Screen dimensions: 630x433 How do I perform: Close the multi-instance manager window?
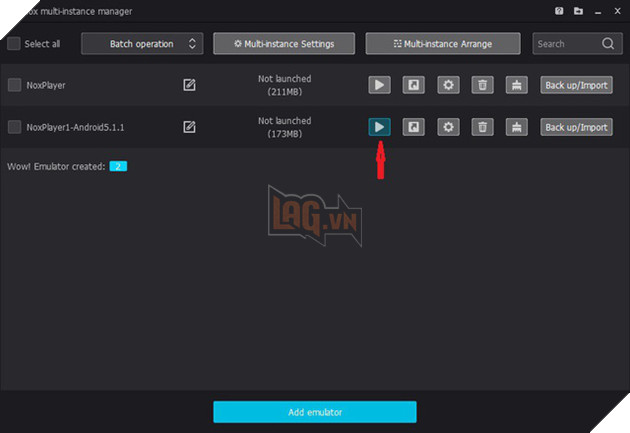coord(617,11)
